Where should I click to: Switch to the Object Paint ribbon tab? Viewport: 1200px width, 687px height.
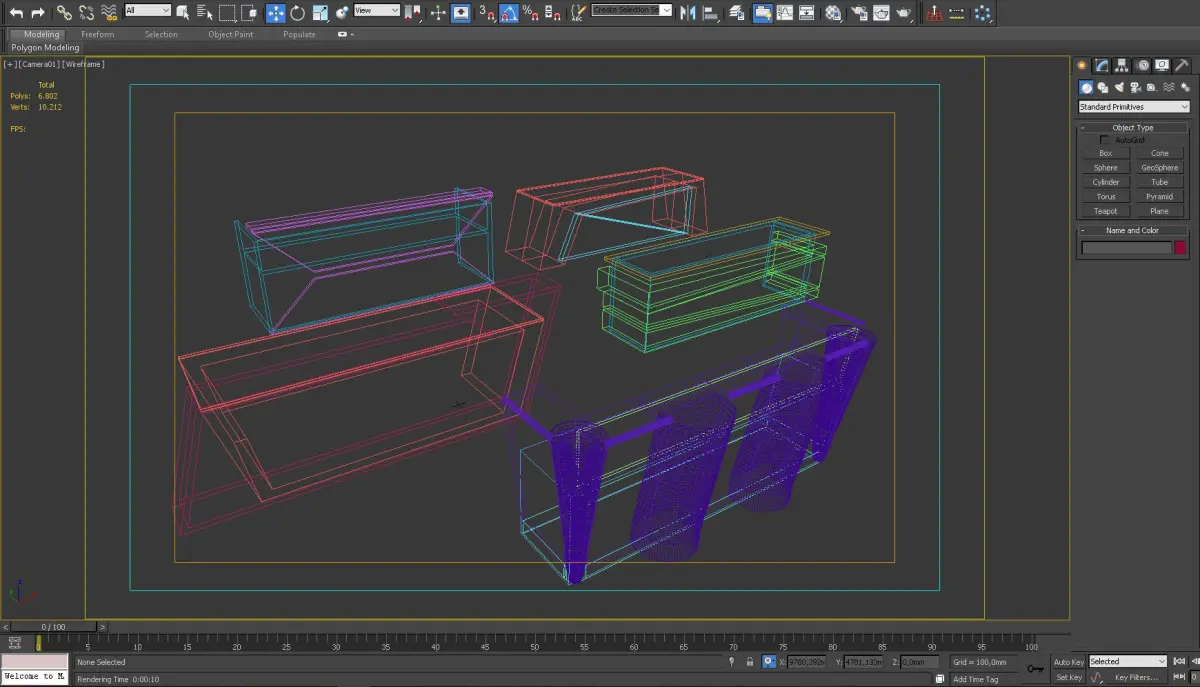point(231,34)
